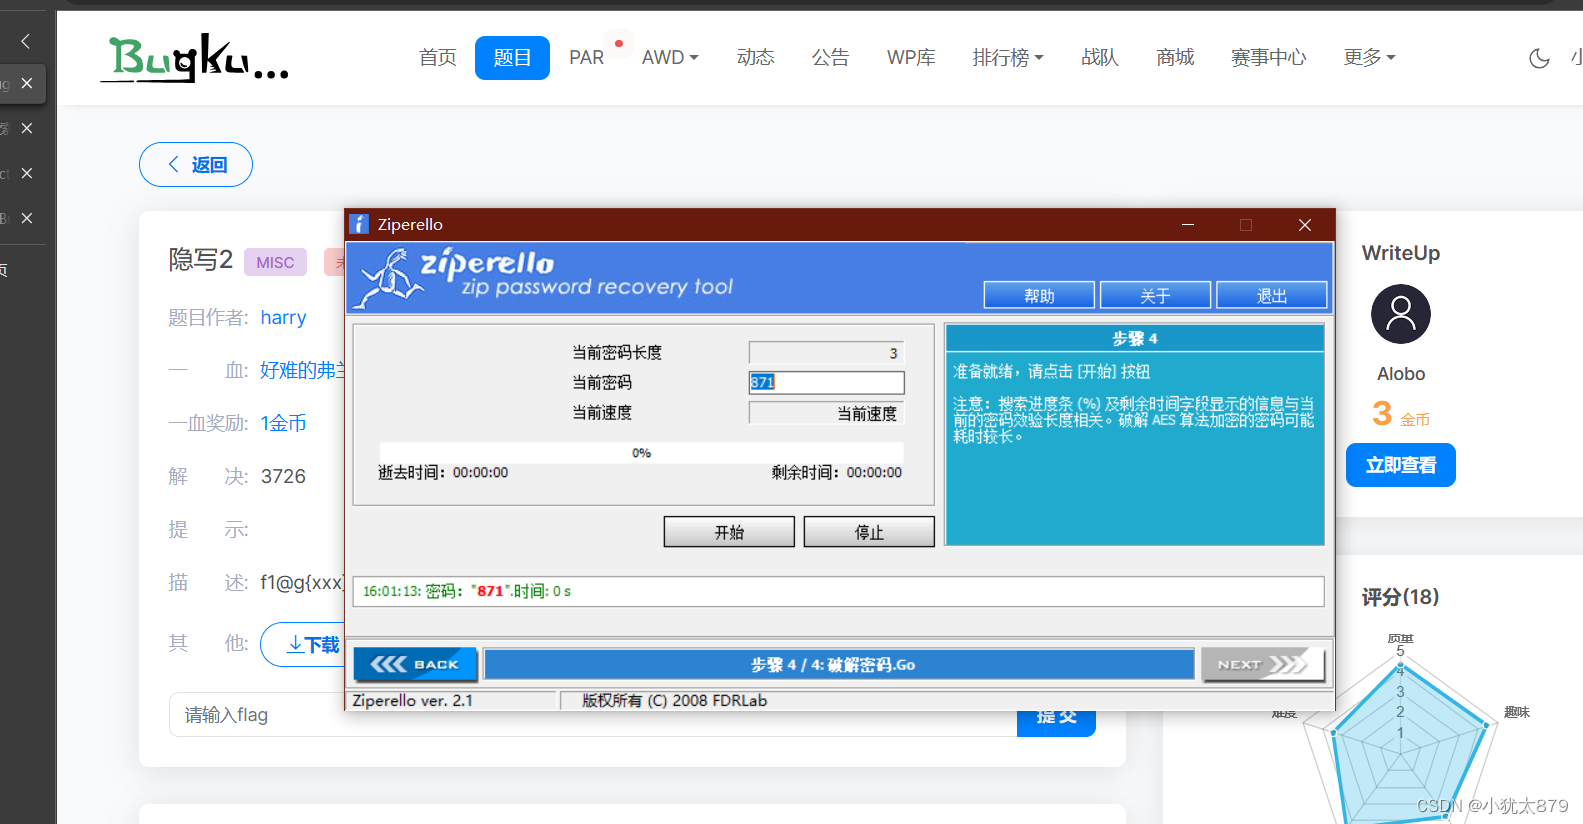Image resolution: width=1583 pixels, height=824 pixels.
Task: Open 赛事中心 in the navigation bar
Action: point(1268,58)
